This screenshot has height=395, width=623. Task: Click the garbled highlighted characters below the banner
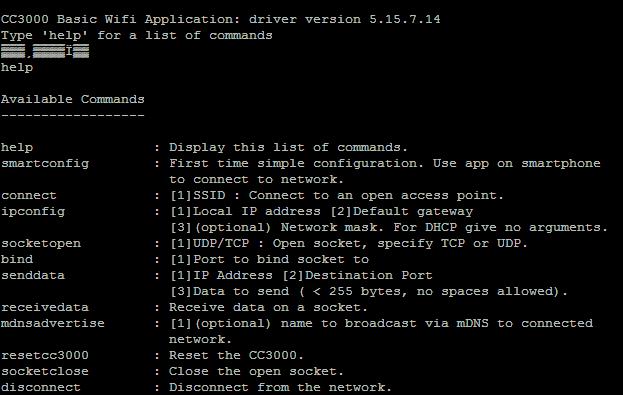point(45,51)
